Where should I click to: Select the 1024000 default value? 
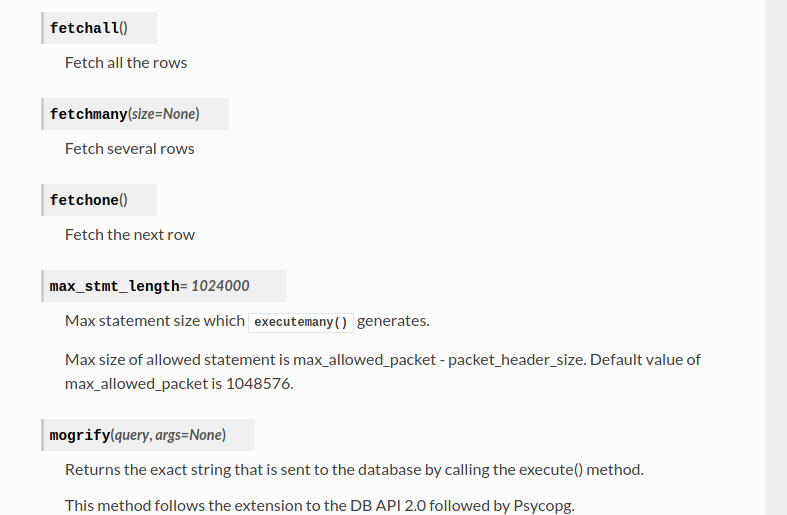click(220, 286)
